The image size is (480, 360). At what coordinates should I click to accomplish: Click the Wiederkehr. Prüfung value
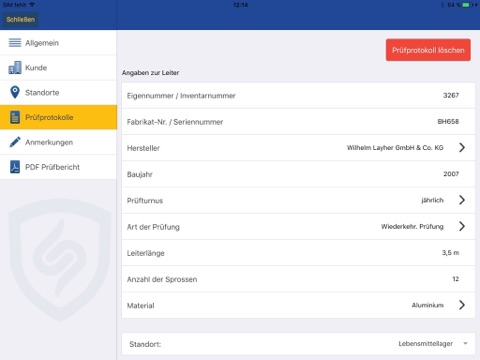[x=412, y=227]
